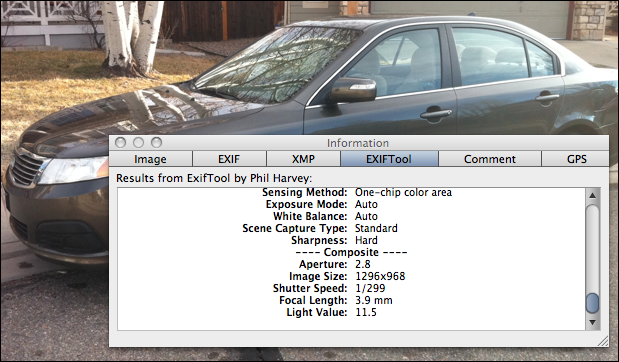The height and width of the screenshot is (362, 619).
Task: Select the image size '1296x968'
Action: 380,276
